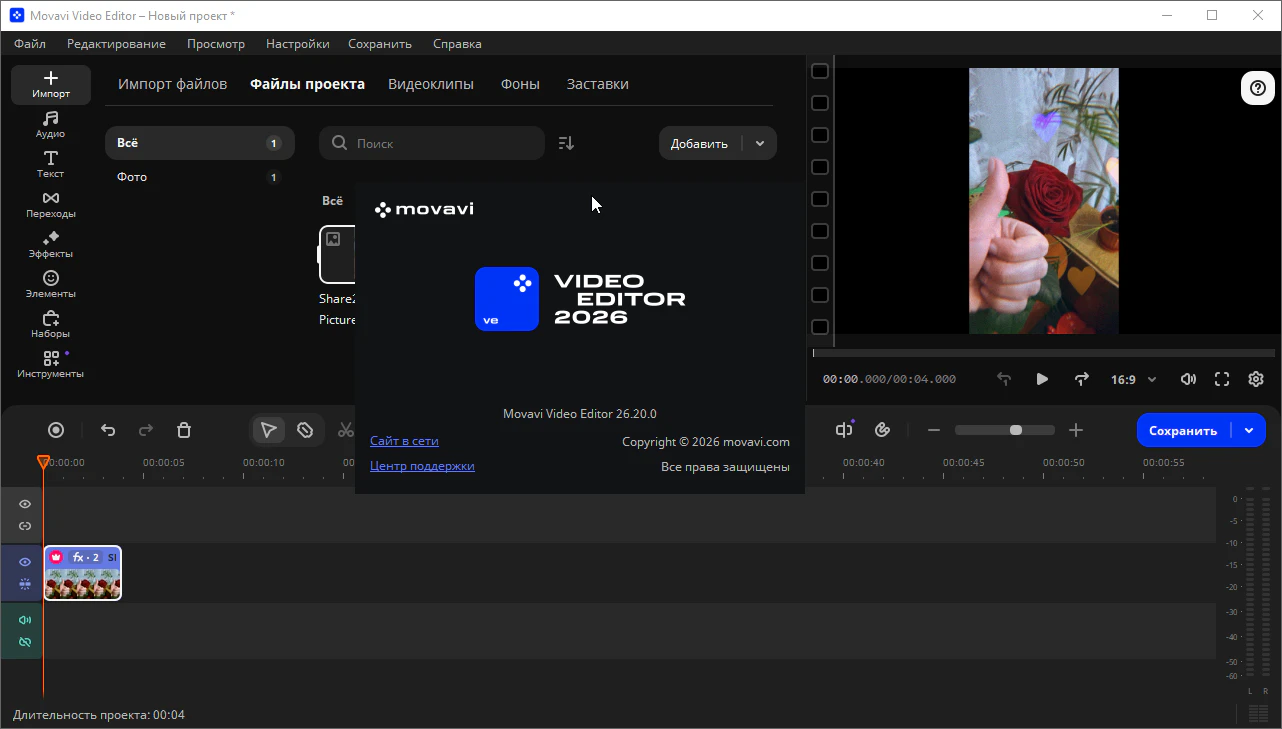Zoom out the timeline with minus
Screen dimensions: 1282x729
coord(934,430)
